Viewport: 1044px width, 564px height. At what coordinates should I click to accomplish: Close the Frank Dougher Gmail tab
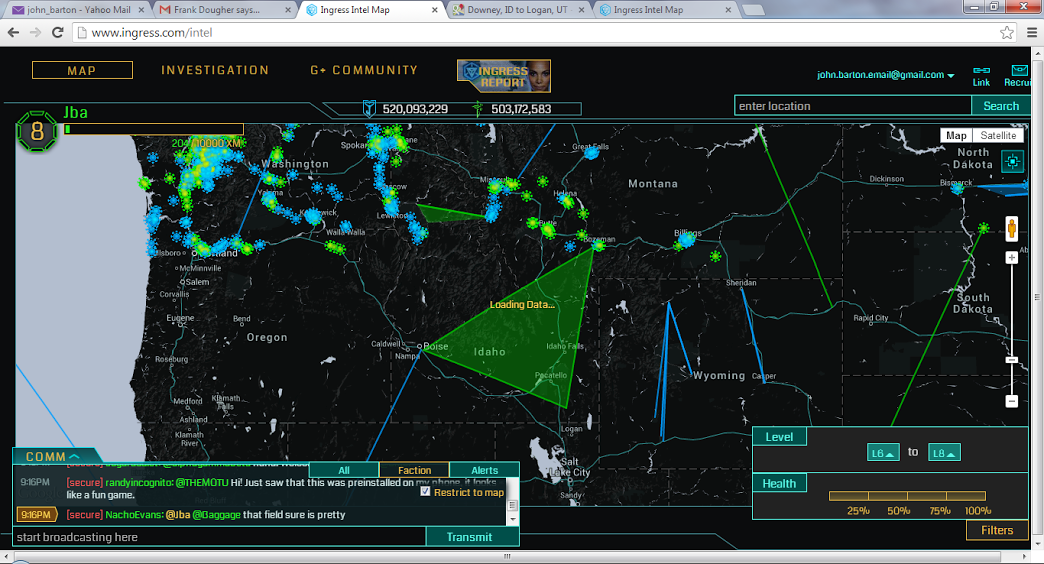point(288,10)
